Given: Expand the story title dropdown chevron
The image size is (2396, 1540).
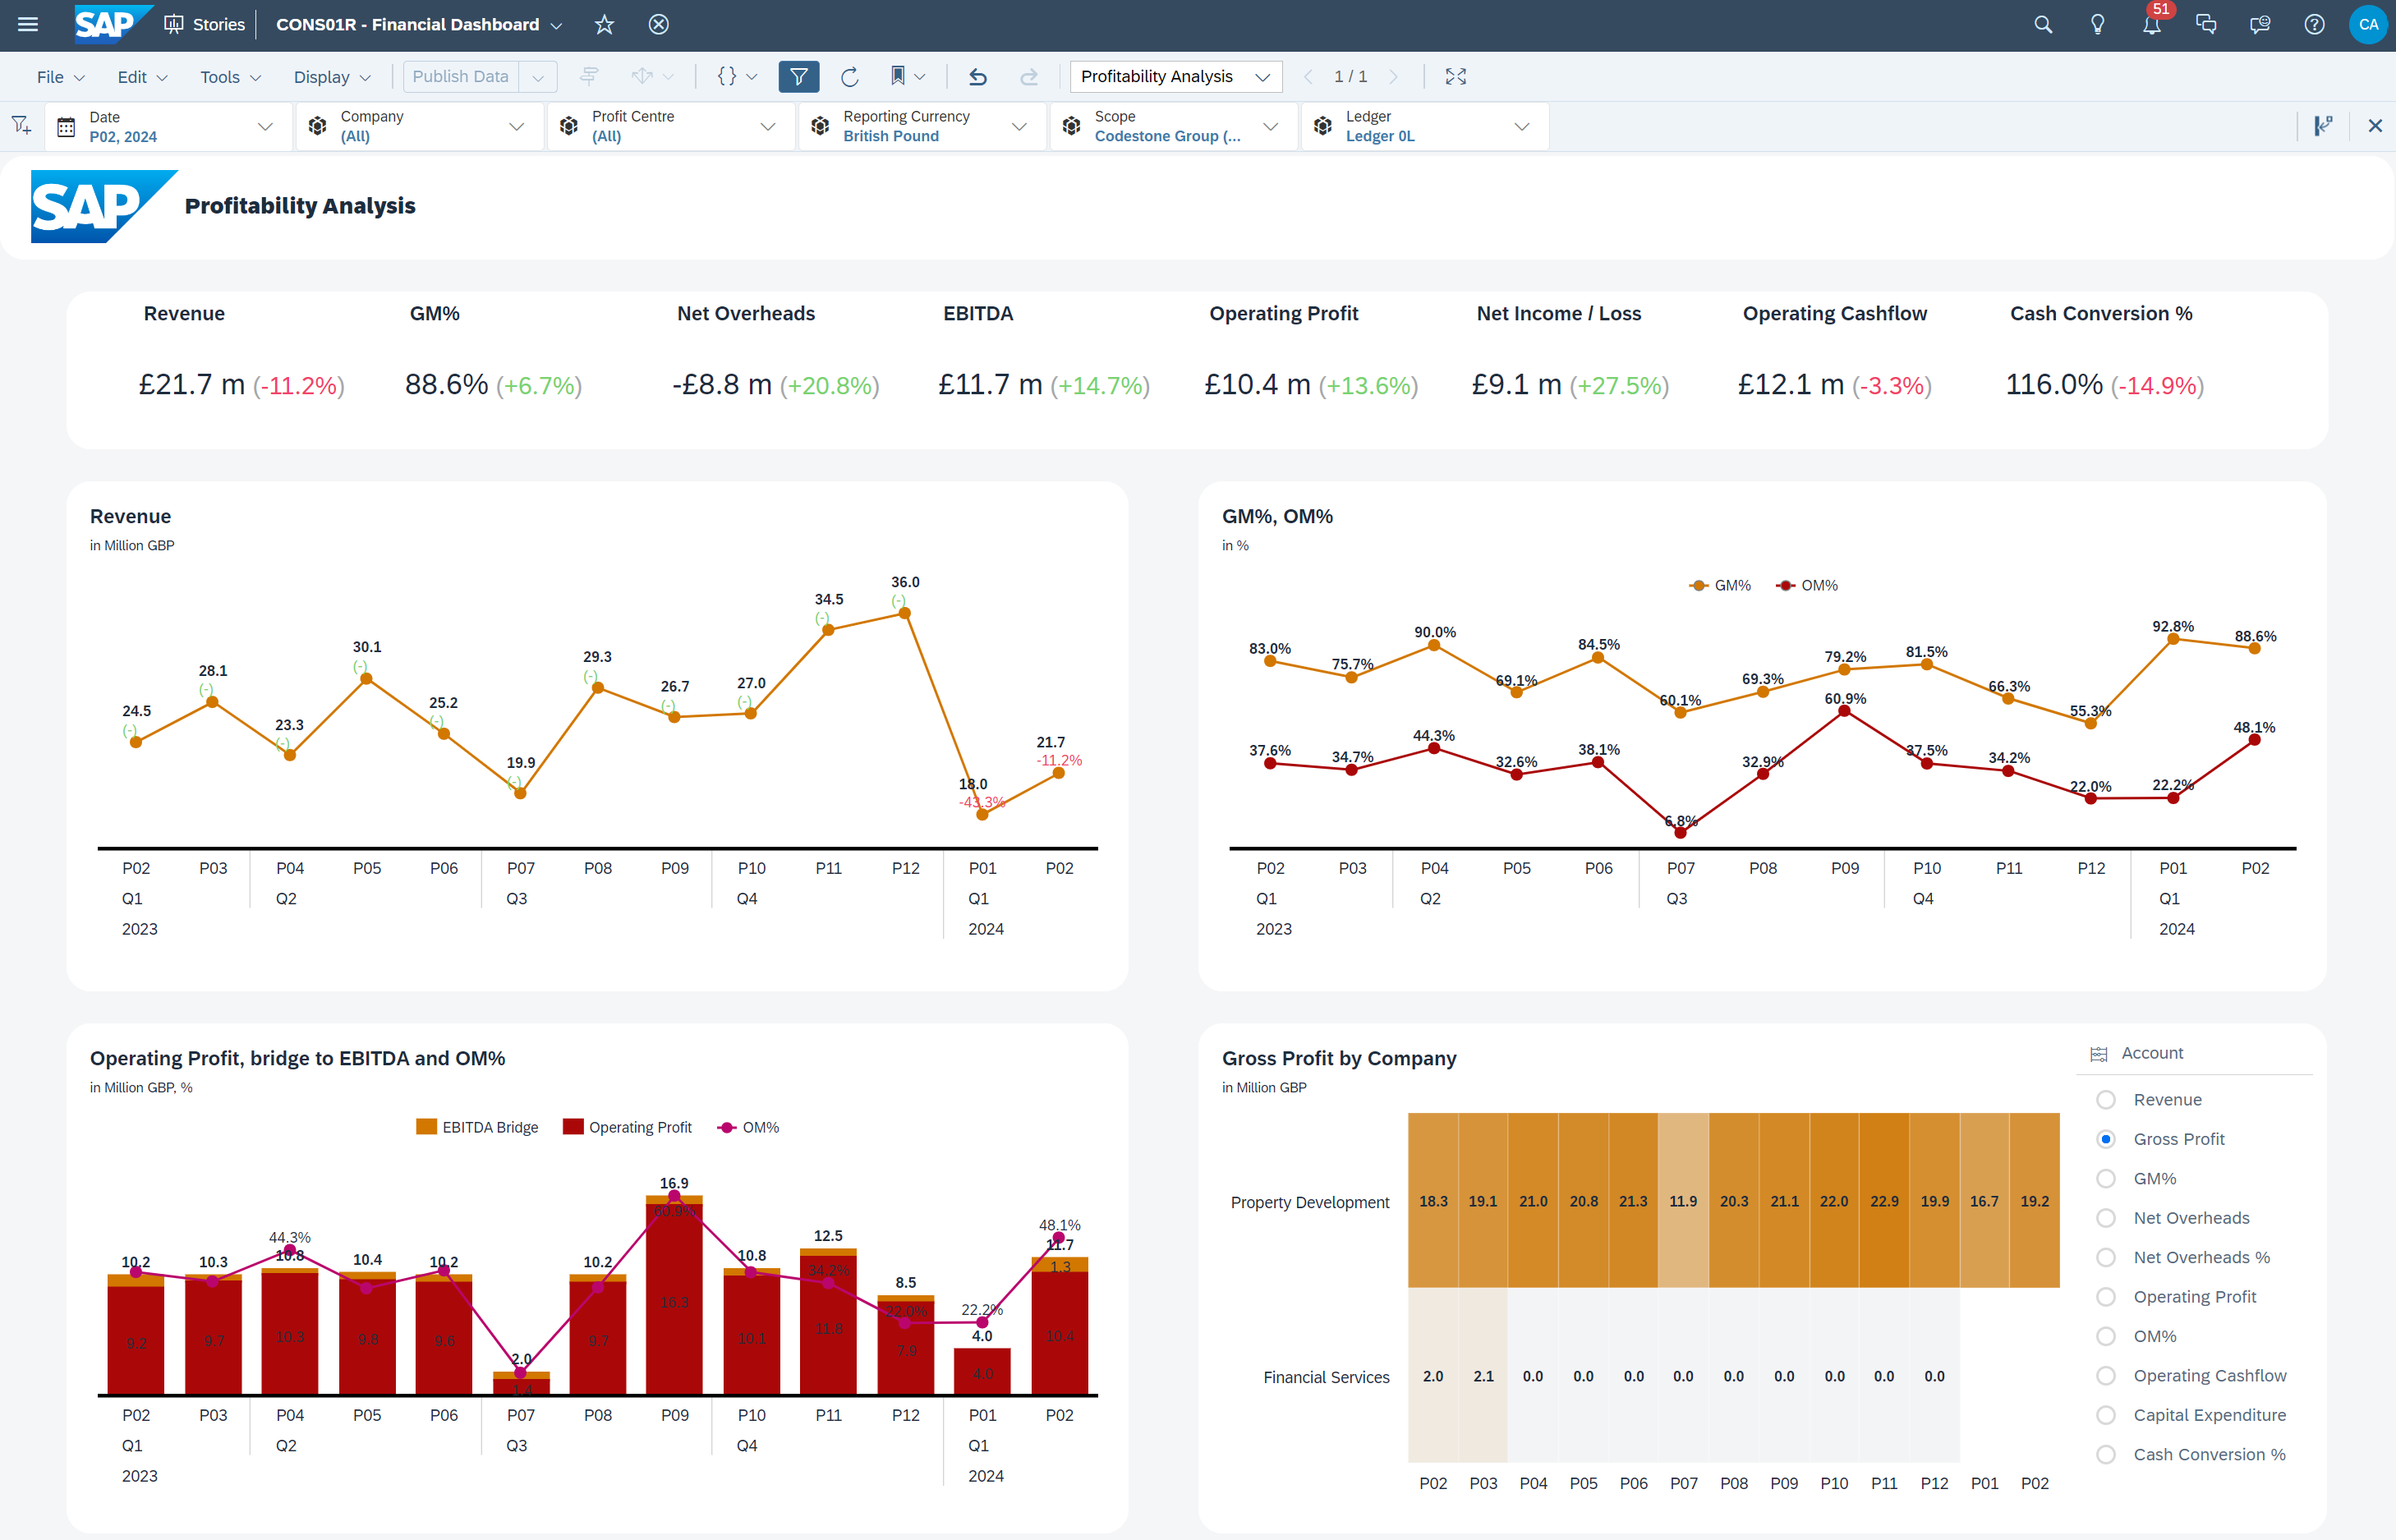Looking at the screenshot, I should click(557, 25).
